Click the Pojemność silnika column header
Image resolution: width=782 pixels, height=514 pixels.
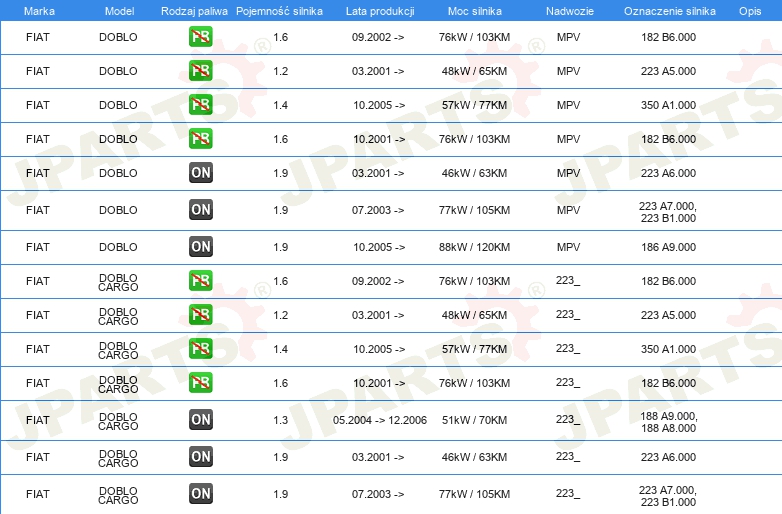coord(279,11)
